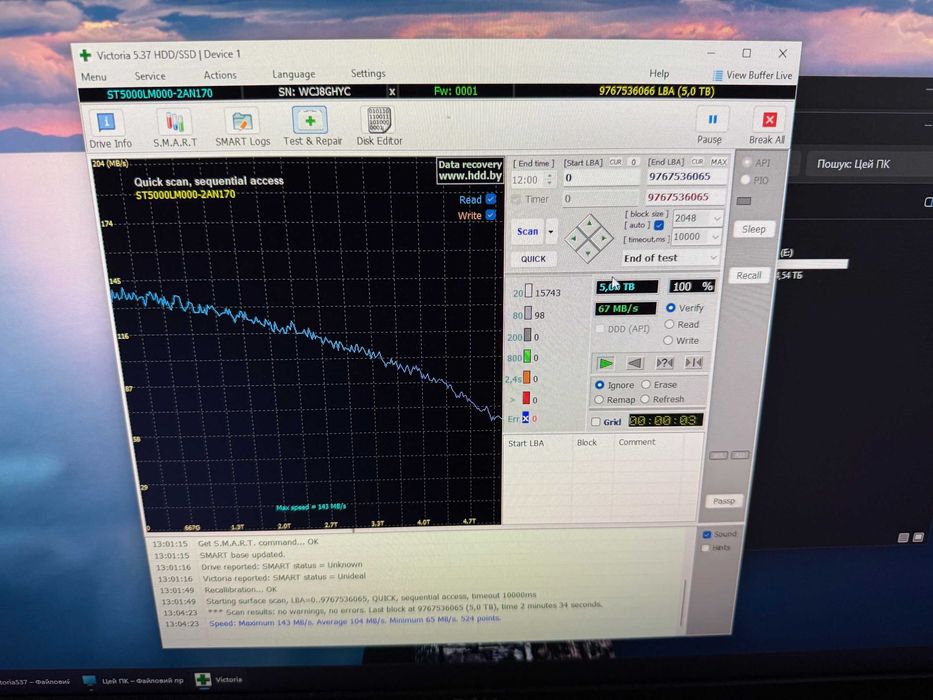Click the End time 12:00 spinner

pyautogui.click(x=550, y=179)
